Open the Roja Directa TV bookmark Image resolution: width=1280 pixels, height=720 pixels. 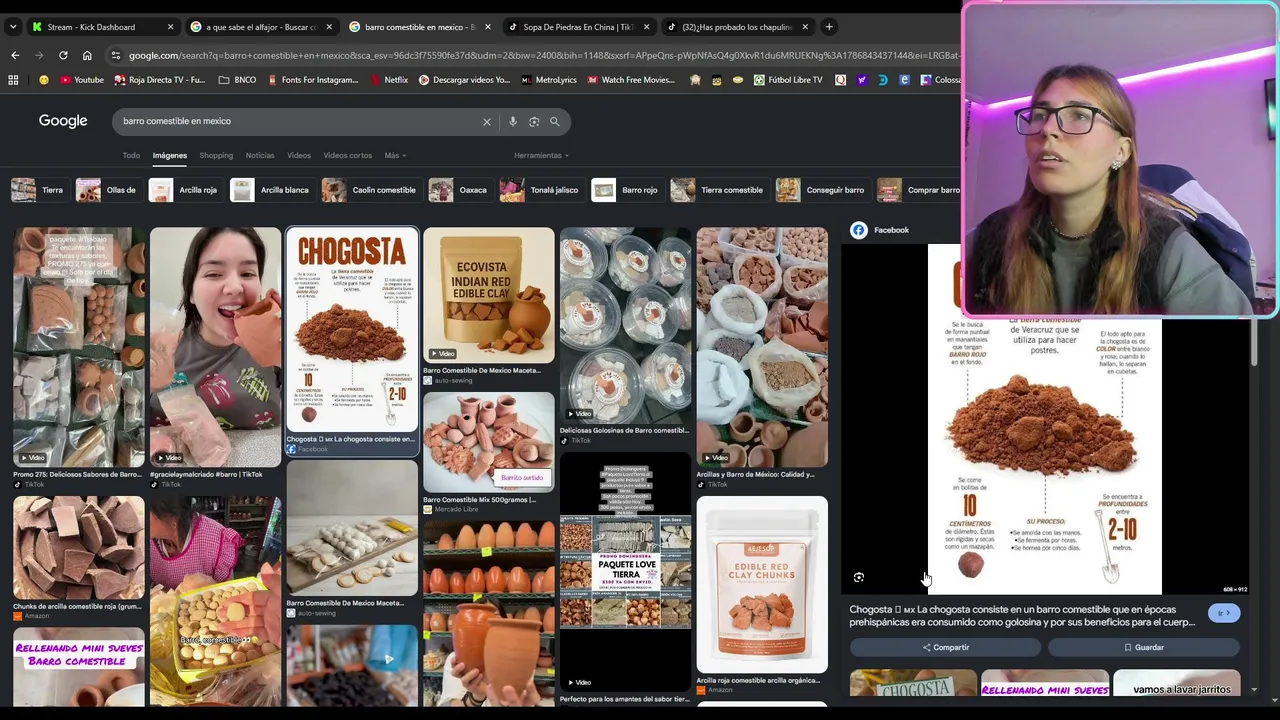pos(160,80)
